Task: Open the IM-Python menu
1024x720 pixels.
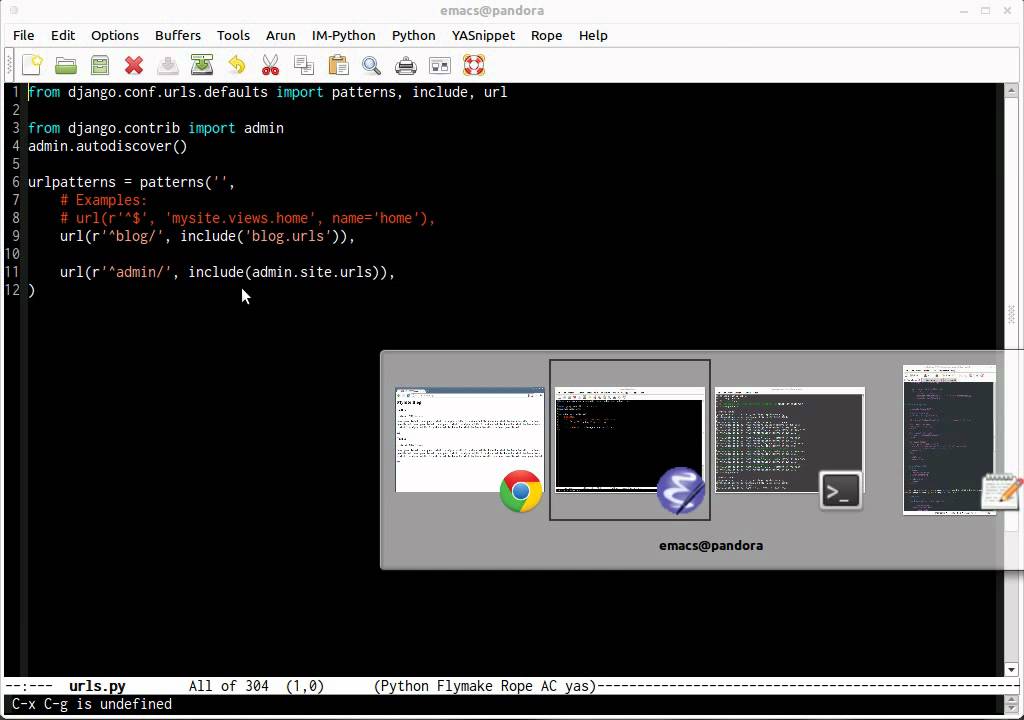Action: (x=344, y=35)
